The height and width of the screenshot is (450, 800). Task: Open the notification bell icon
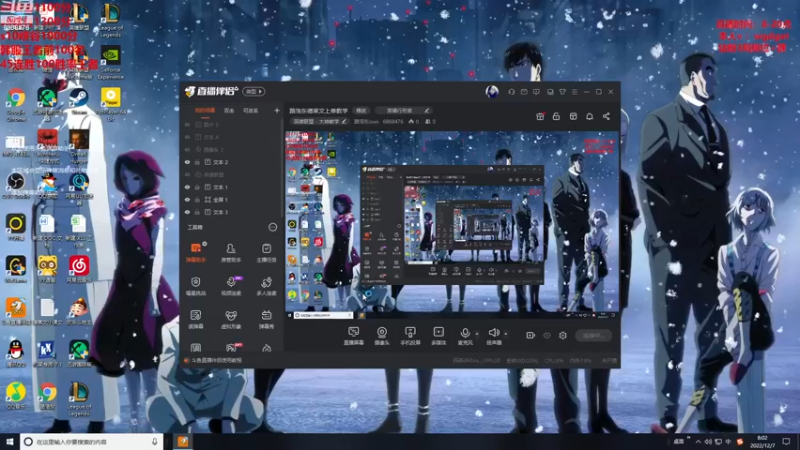point(589,116)
